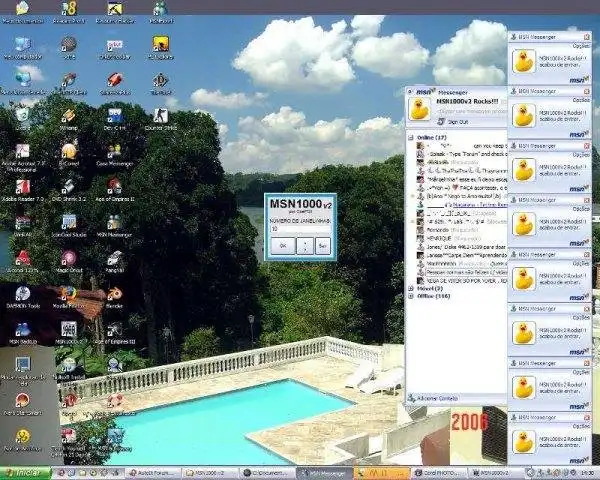Expand the Mobile (3) contact group

pos(411,288)
